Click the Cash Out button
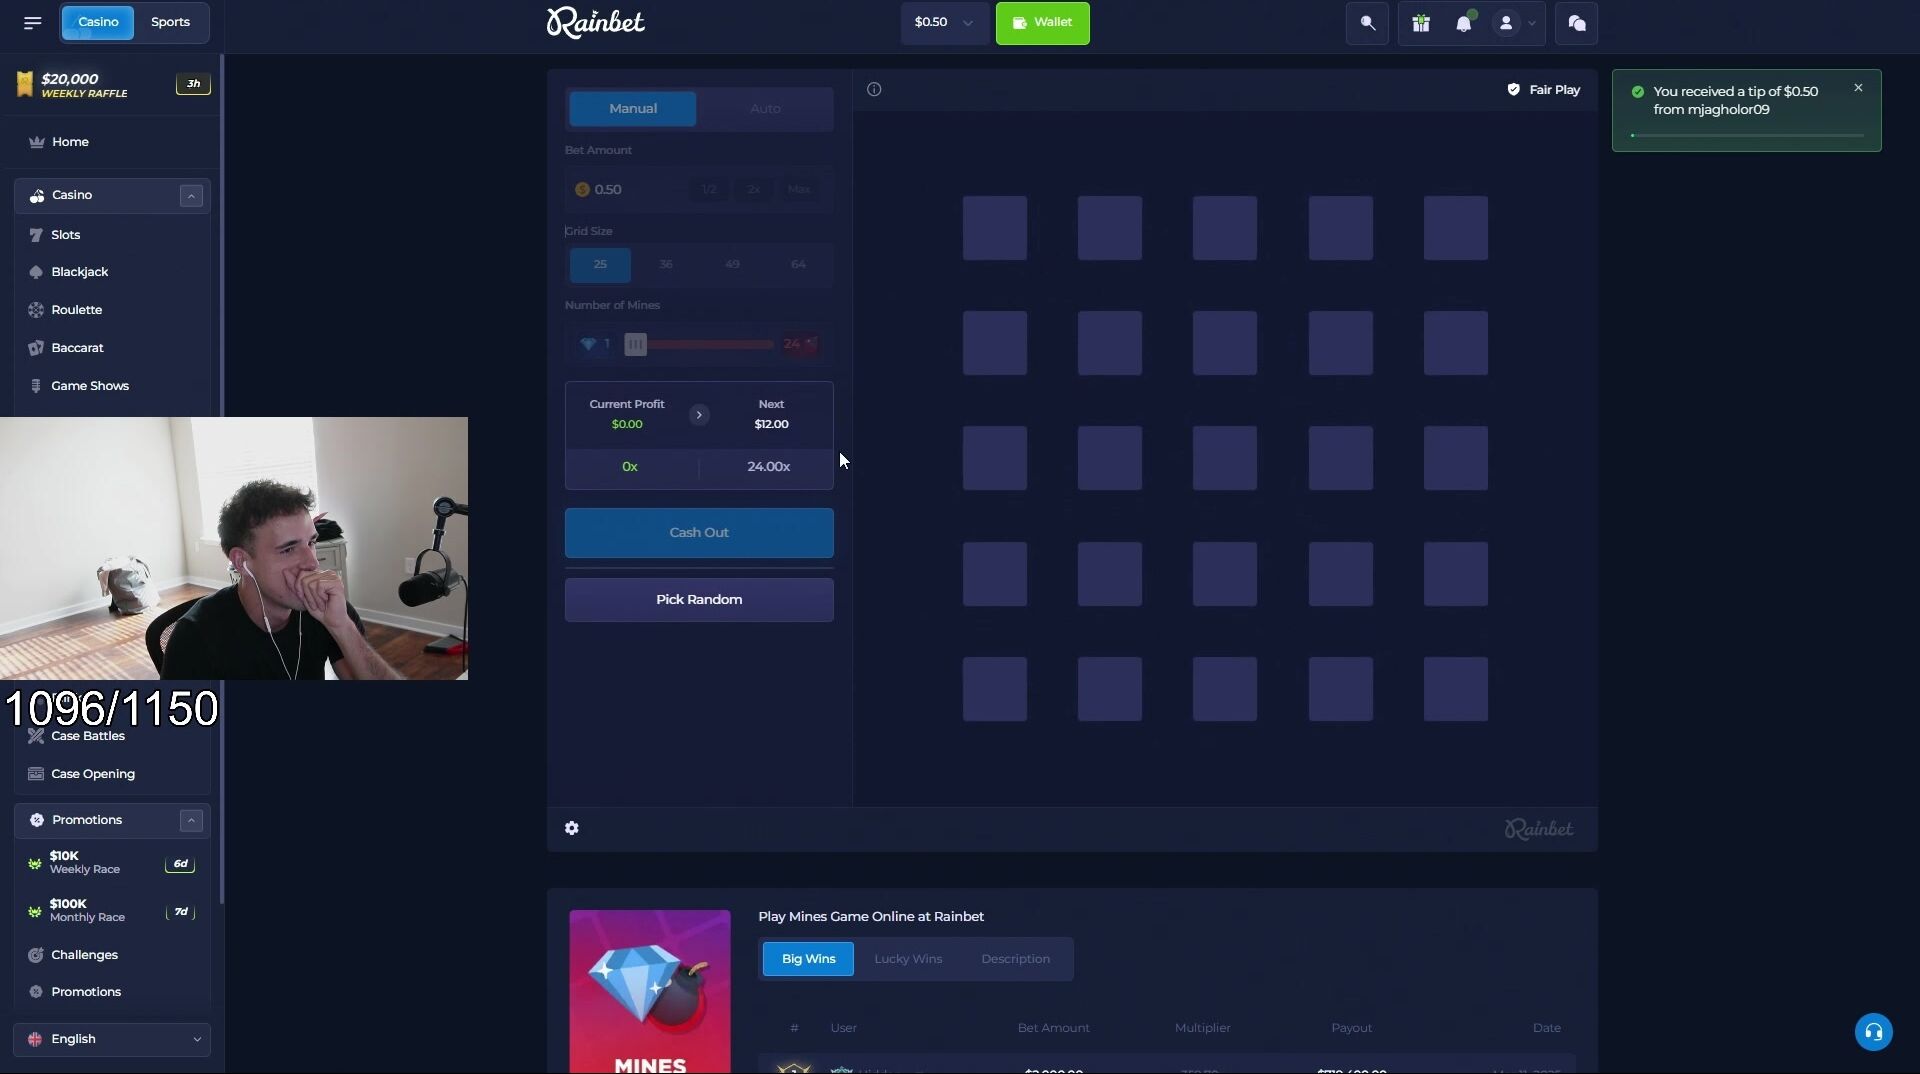Image resolution: width=1920 pixels, height=1074 pixels. point(699,533)
